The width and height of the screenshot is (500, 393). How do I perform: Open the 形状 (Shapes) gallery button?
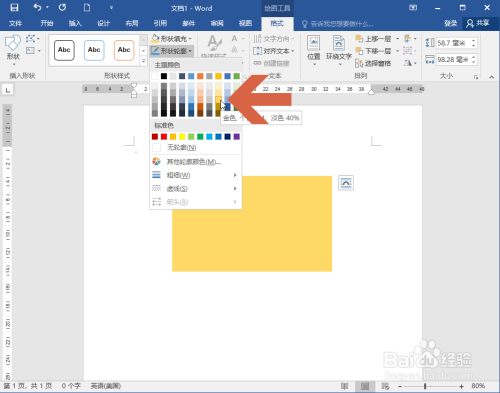13,50
